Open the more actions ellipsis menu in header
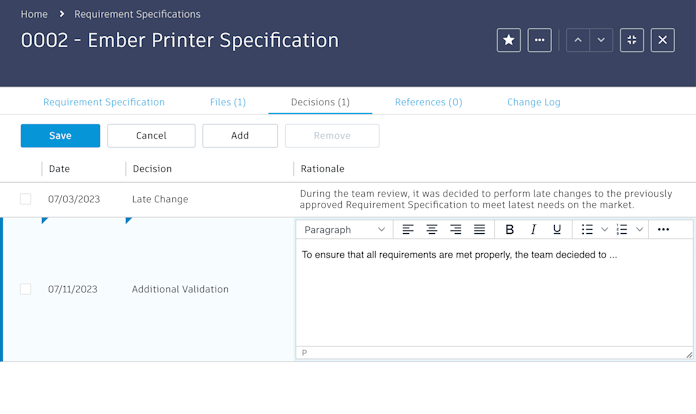Screen dimensions: 696x414 point(540,40)
